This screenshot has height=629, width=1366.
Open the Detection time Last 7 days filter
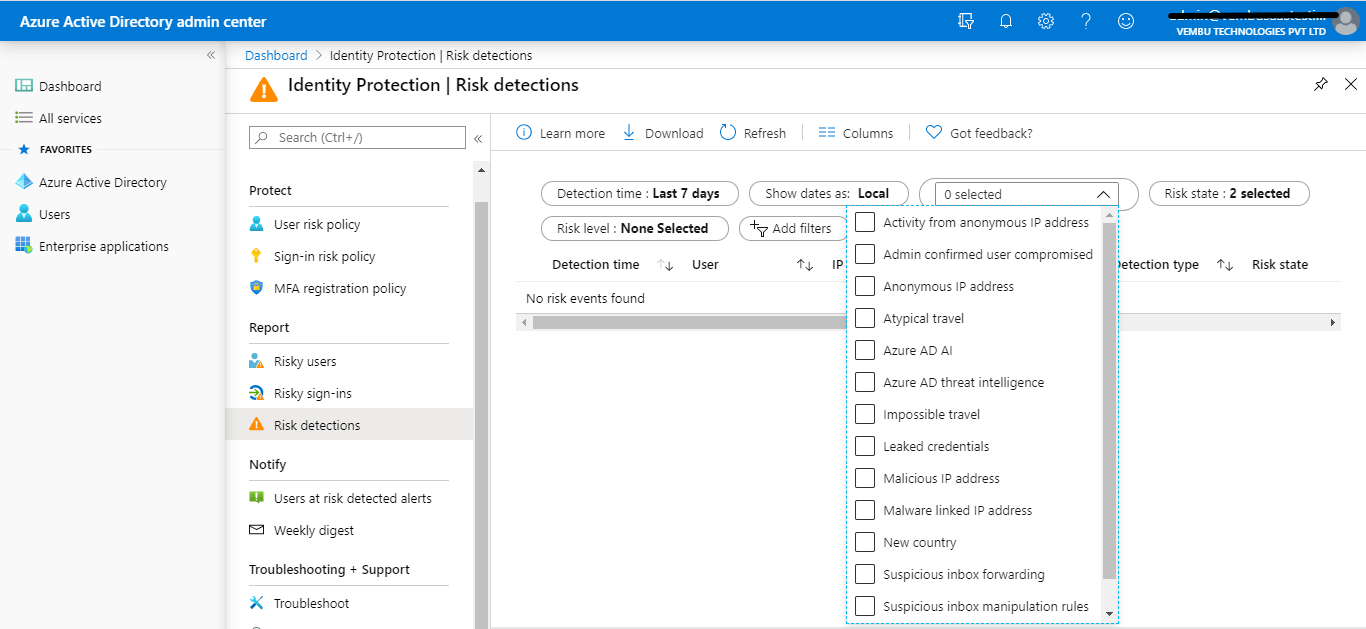pos(639,194)
